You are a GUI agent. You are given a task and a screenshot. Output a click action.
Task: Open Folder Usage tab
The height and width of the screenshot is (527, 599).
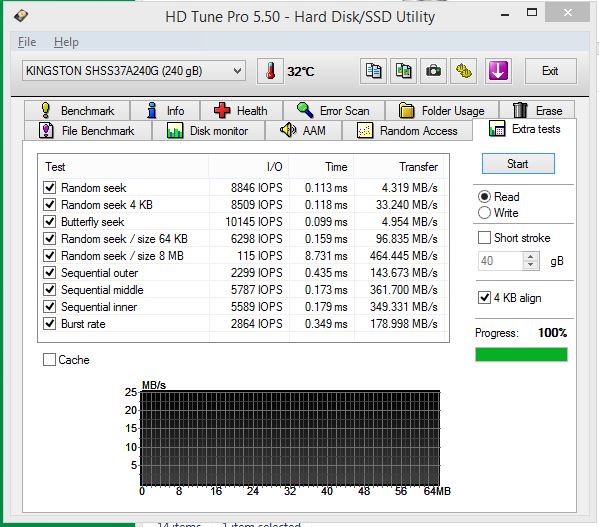click(x=442, y=111)
